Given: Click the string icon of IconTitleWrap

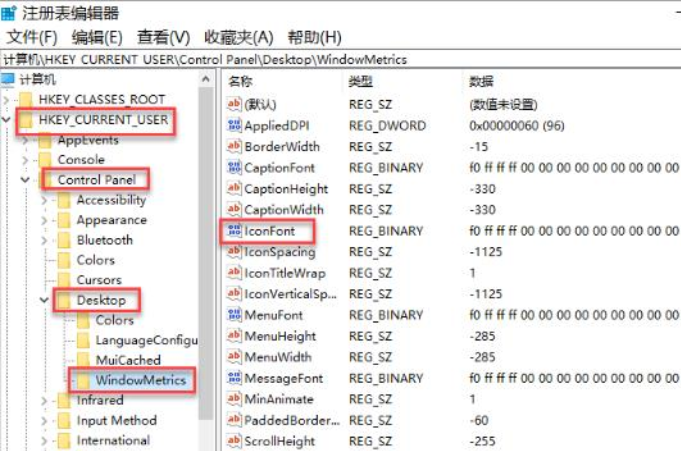Looking at the screenshot, I should (234, 273).
